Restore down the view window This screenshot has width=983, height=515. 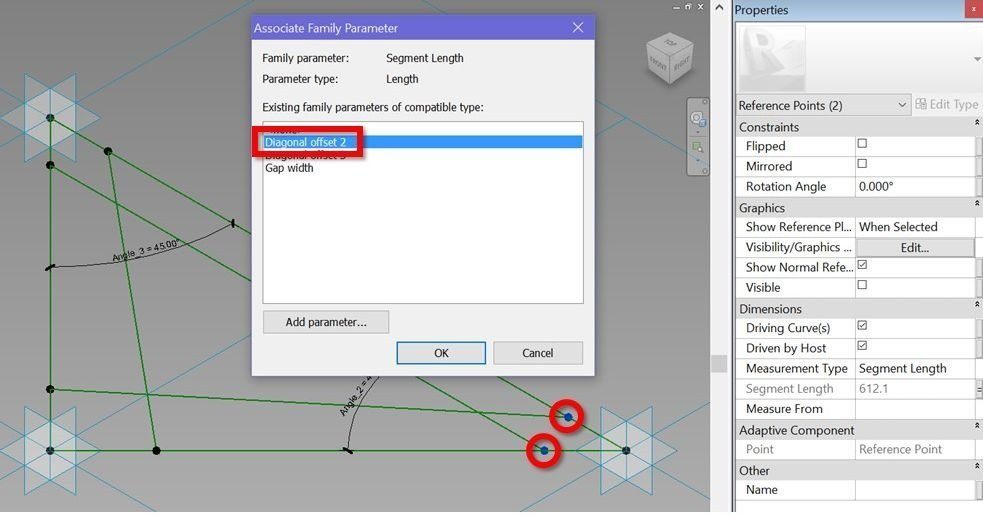[x=688, y=7]
